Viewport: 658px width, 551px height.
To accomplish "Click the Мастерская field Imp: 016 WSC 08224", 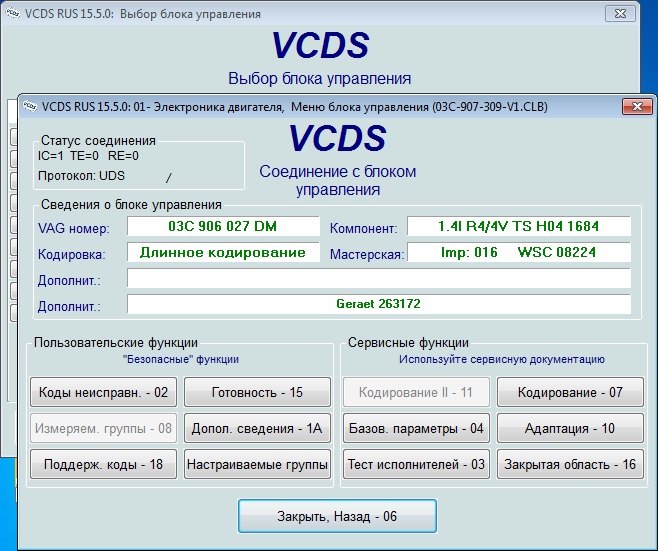I will click(519, 252).
